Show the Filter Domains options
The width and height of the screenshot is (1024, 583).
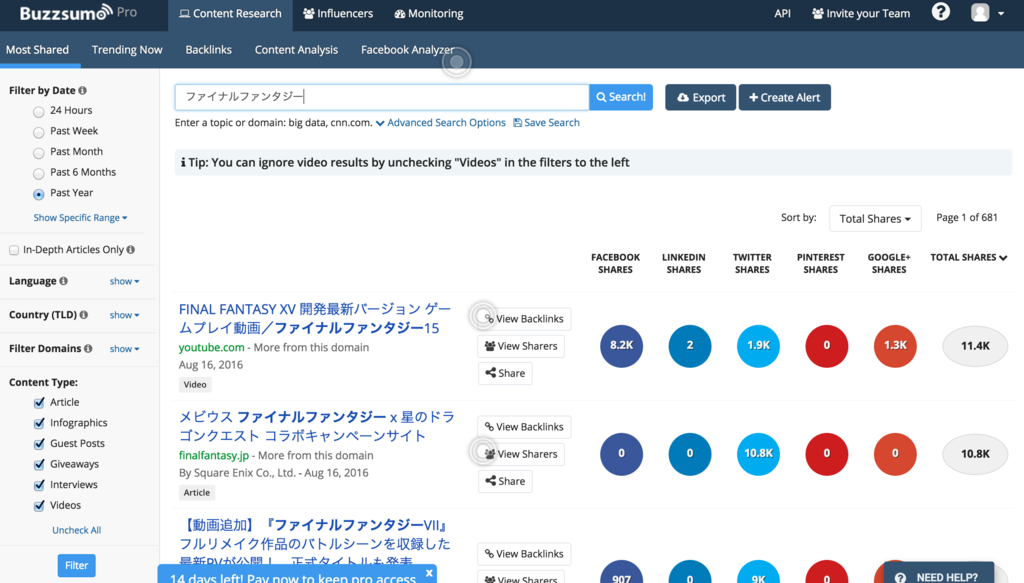(124, 349)
